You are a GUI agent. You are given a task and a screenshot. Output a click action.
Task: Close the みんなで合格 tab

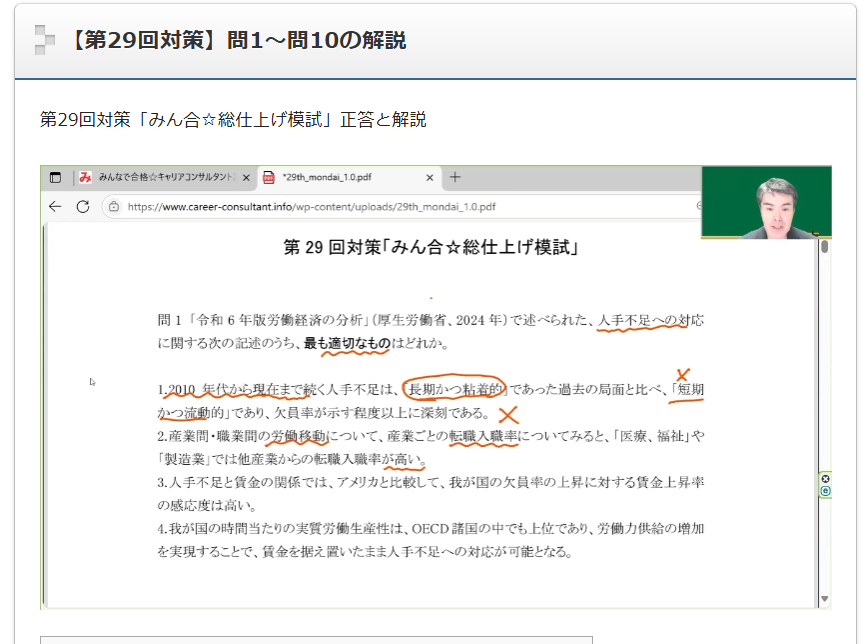[x=246, y=177]
